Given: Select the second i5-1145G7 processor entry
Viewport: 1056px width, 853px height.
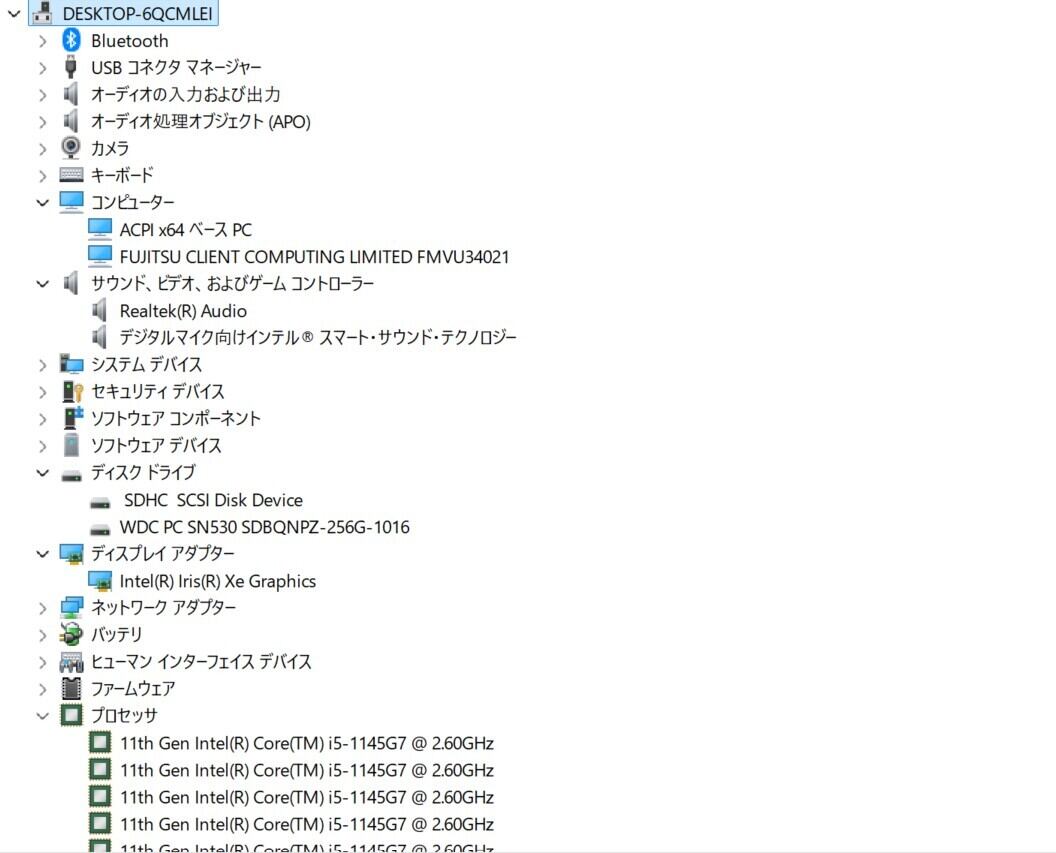Looking at the screenshot, I should (x=307, y=770).
